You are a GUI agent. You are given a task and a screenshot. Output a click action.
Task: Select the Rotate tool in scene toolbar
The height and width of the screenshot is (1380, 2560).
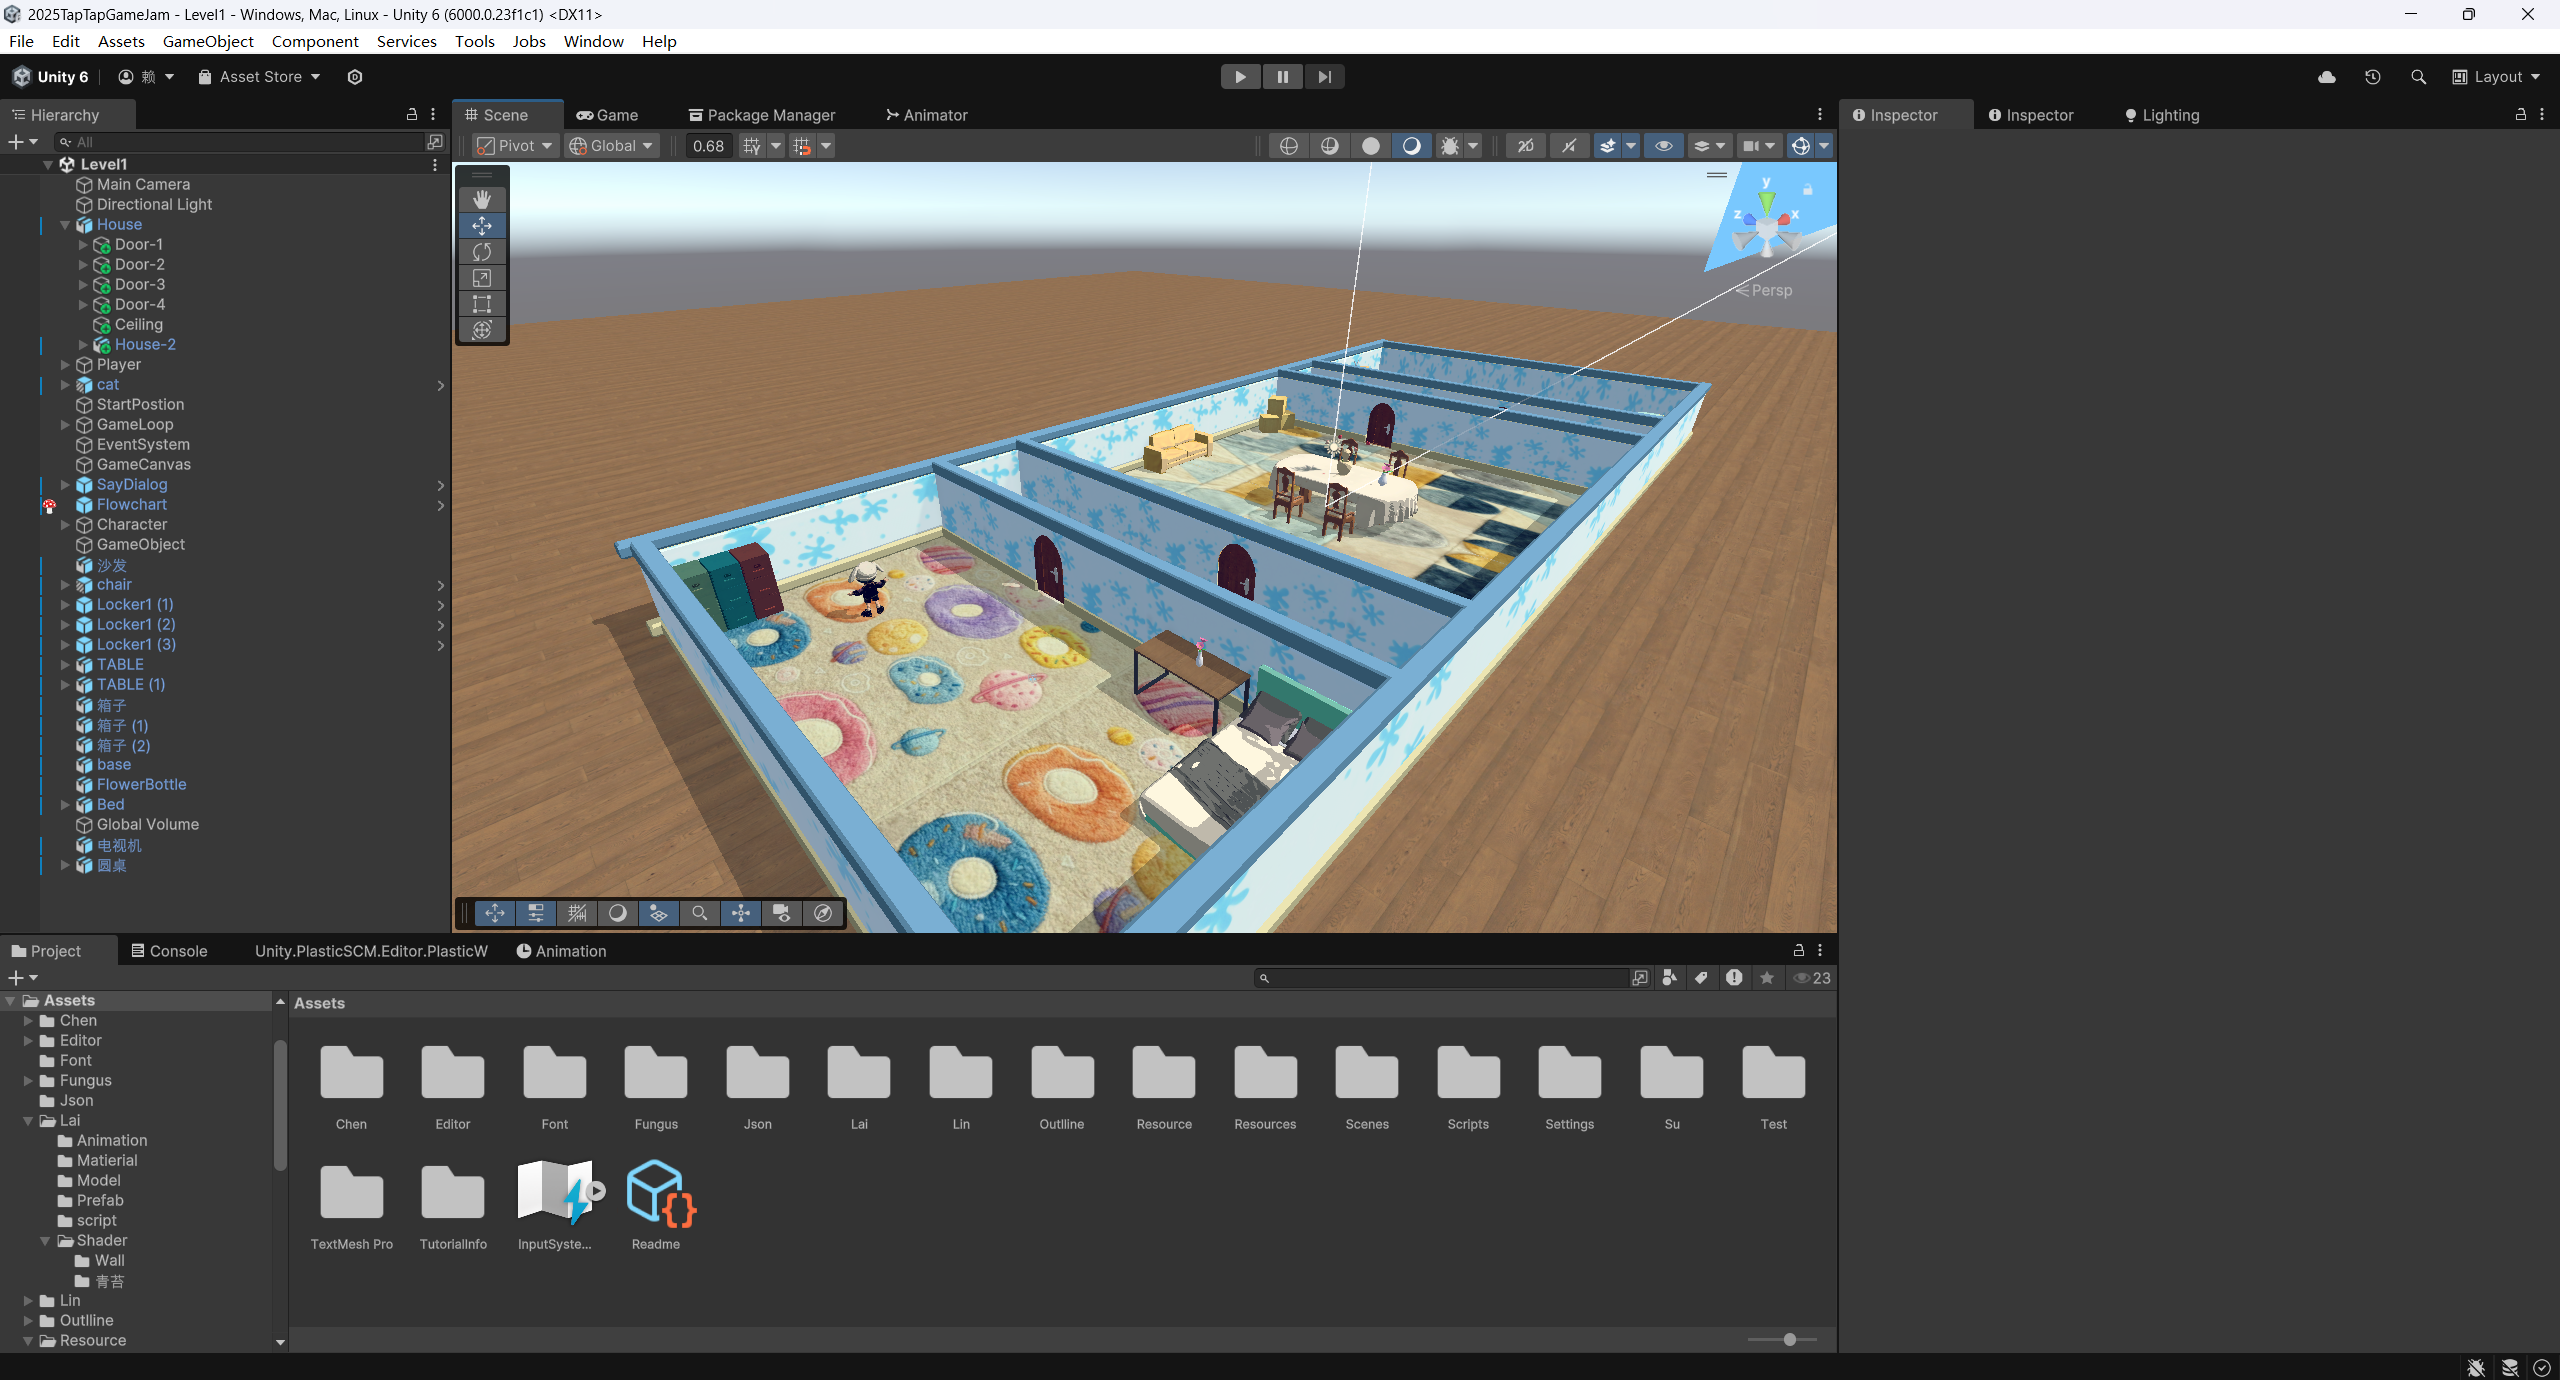[x=482, y=252]
